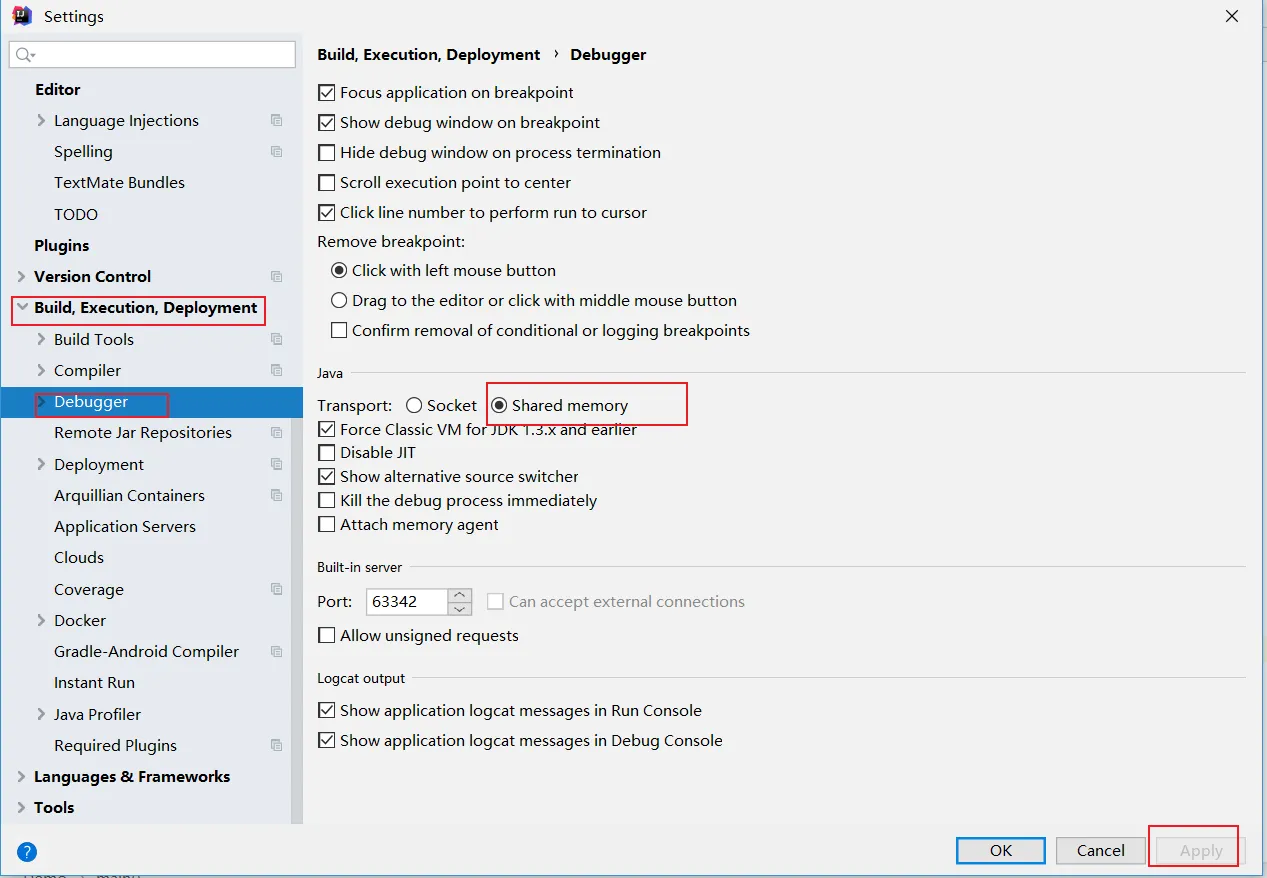Viewport: 1267px width, 878px height.
Task: Enable Hide debug window on process termination
Action: pyautogui.click(x=326, y=153)
